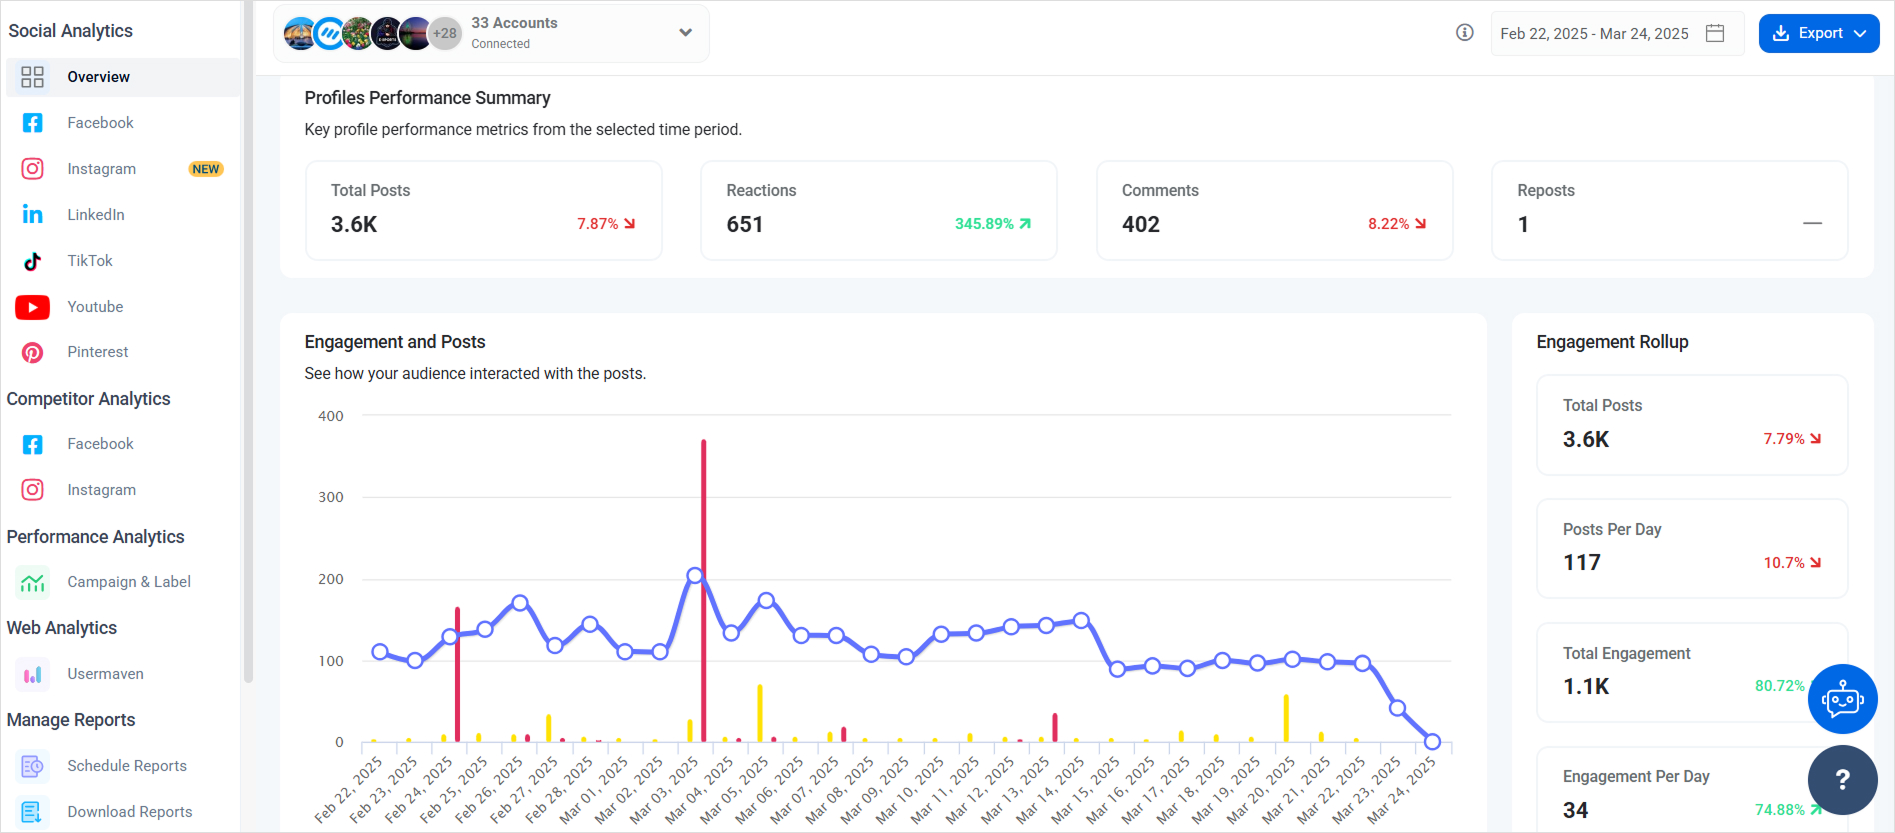The image size is (1895, 833).
Task: Open the Overview grid icon
Action: tap(32, 77)
